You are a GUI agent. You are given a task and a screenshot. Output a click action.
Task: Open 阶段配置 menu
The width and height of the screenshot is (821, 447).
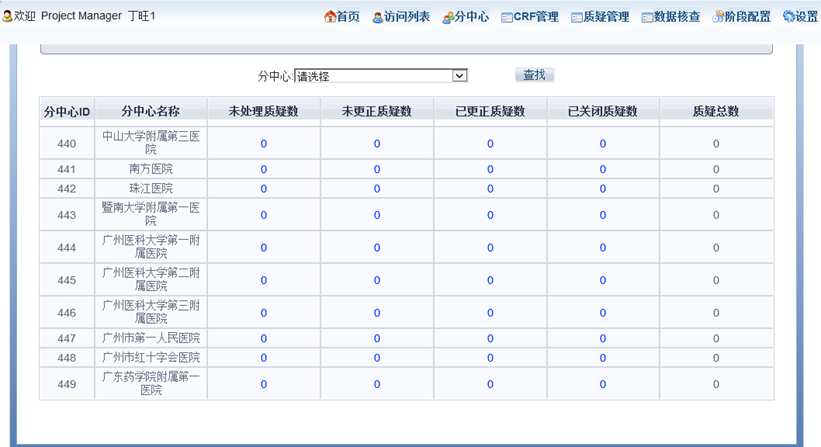748,17
